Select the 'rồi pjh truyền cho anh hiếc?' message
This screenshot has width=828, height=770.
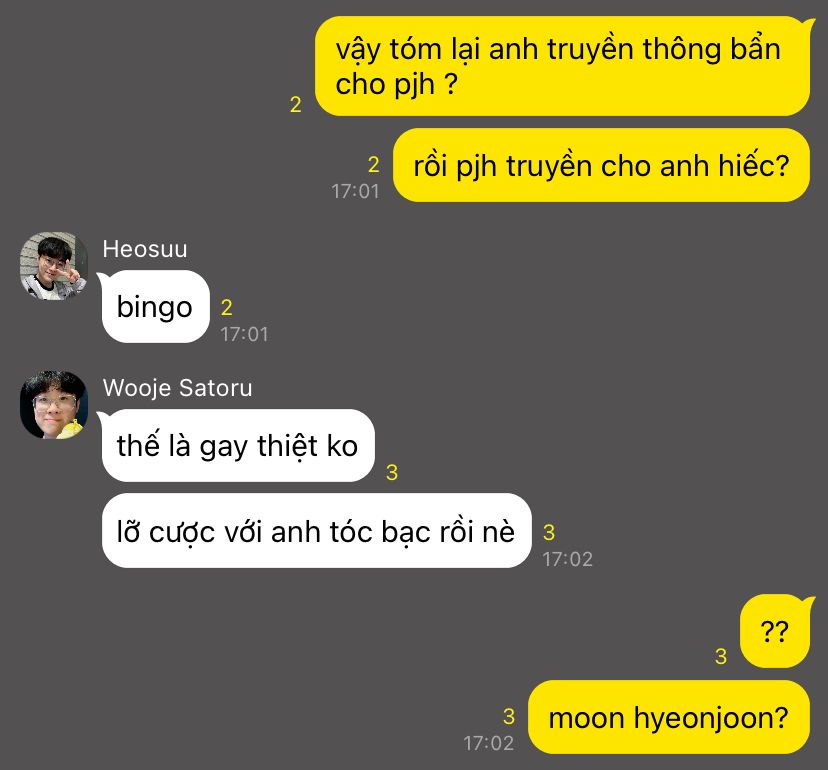tap(601, 165)
